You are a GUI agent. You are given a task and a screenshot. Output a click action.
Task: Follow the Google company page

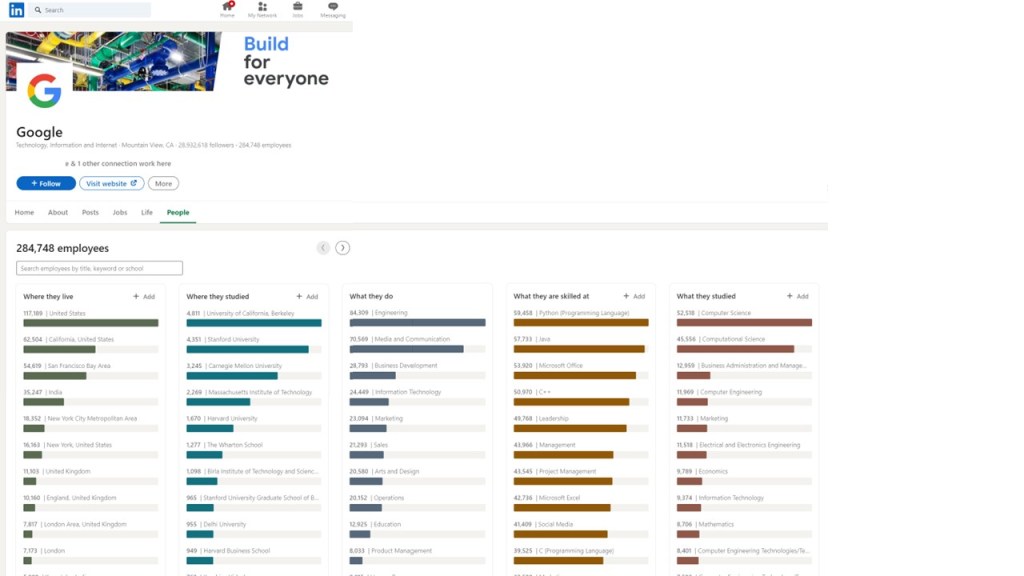(46, 184)
